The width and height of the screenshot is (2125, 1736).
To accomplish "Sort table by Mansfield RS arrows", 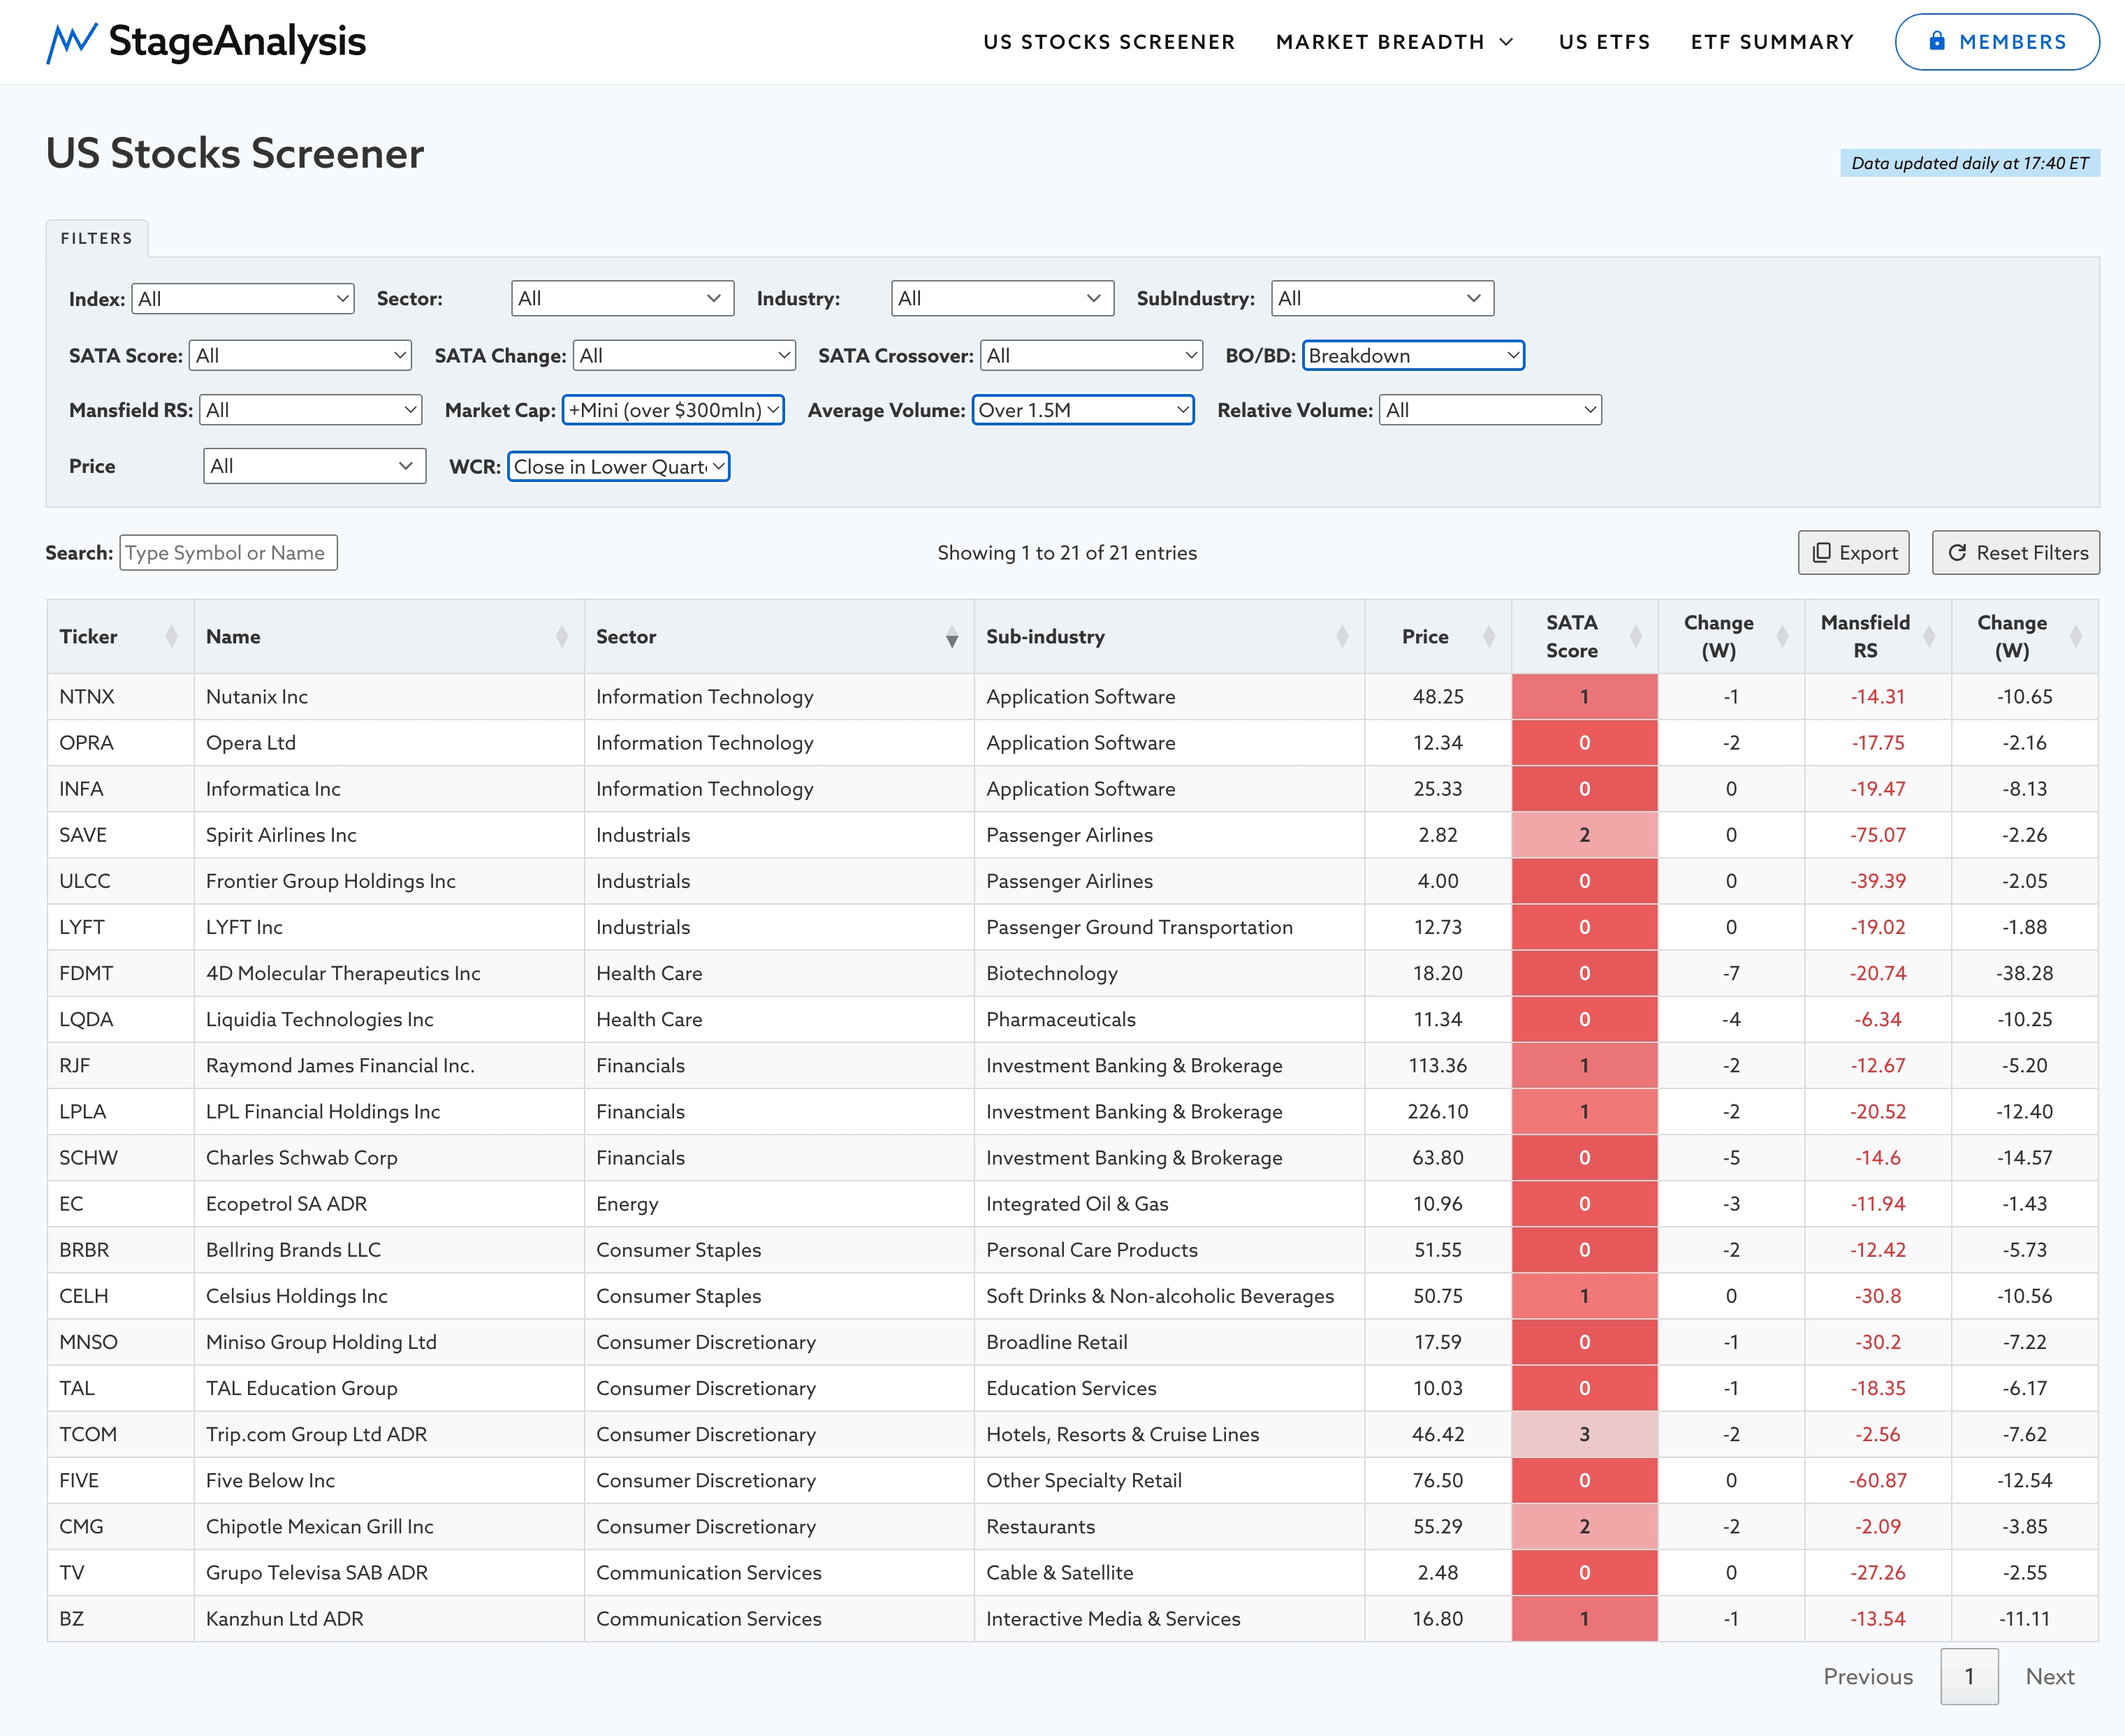I will (1929, 636).
